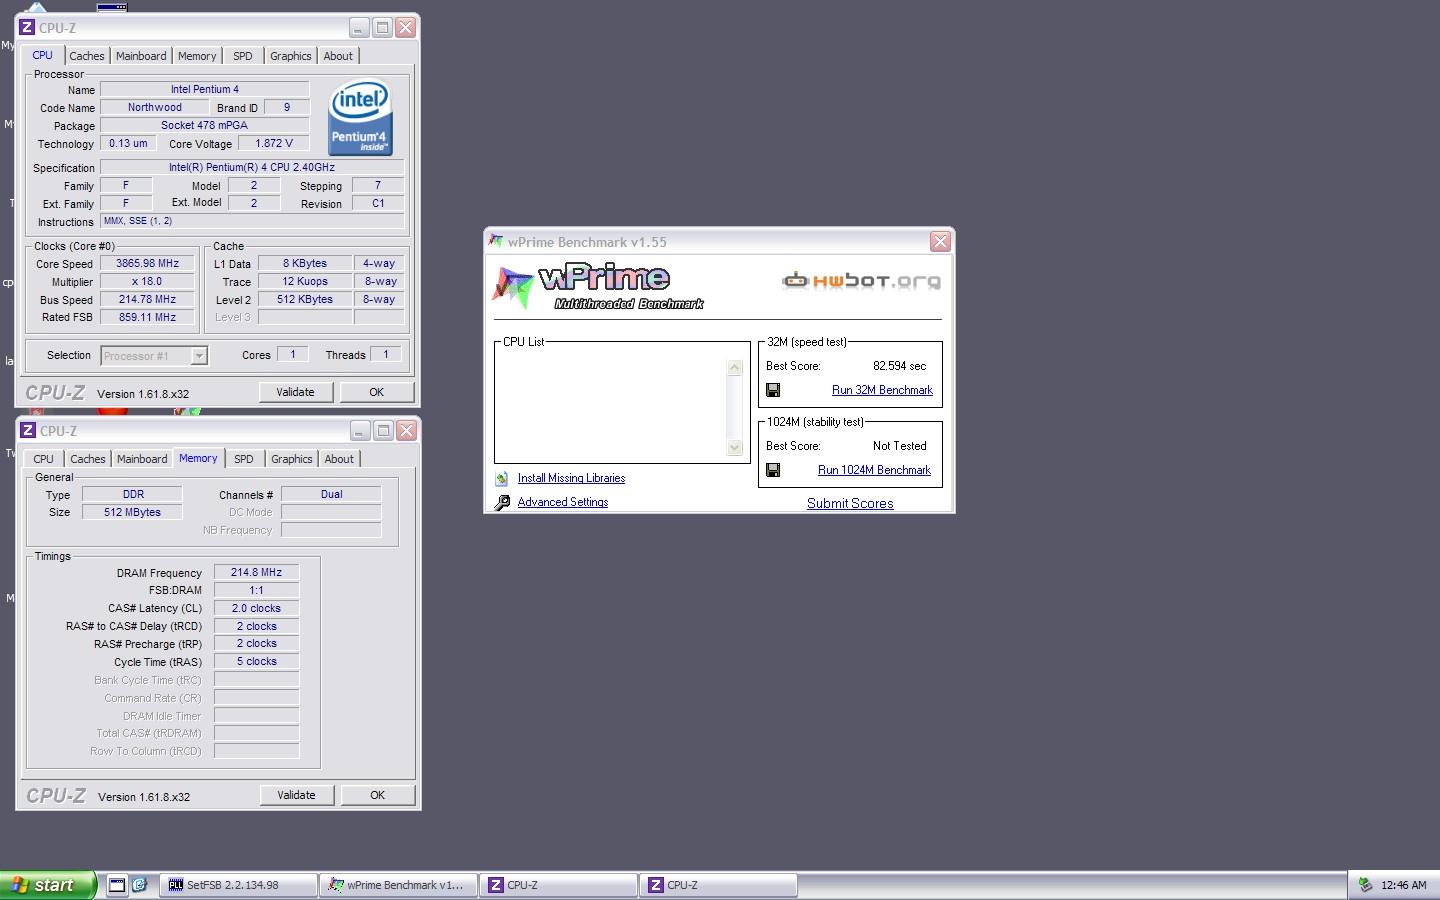The width and height of the screenshot is (1440, 900).
Task: Click the system tray network icon
Action: pyautogui.click(x=1365, y=885)
